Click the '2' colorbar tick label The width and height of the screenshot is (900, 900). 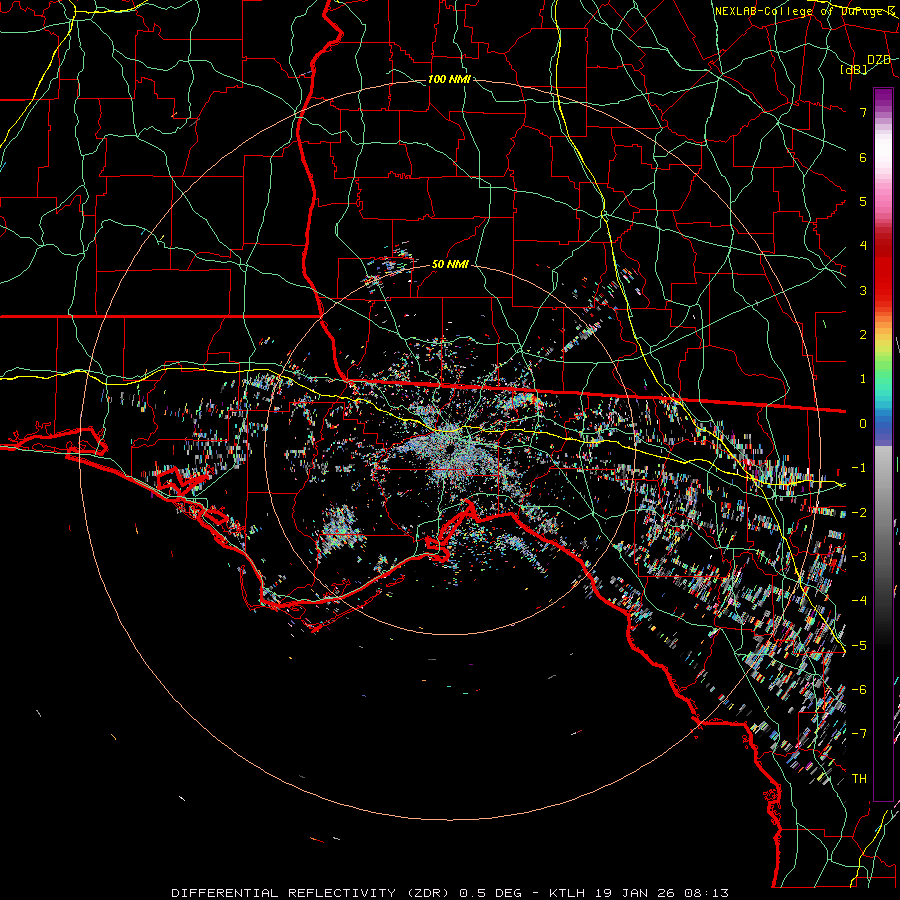(863, 335)
